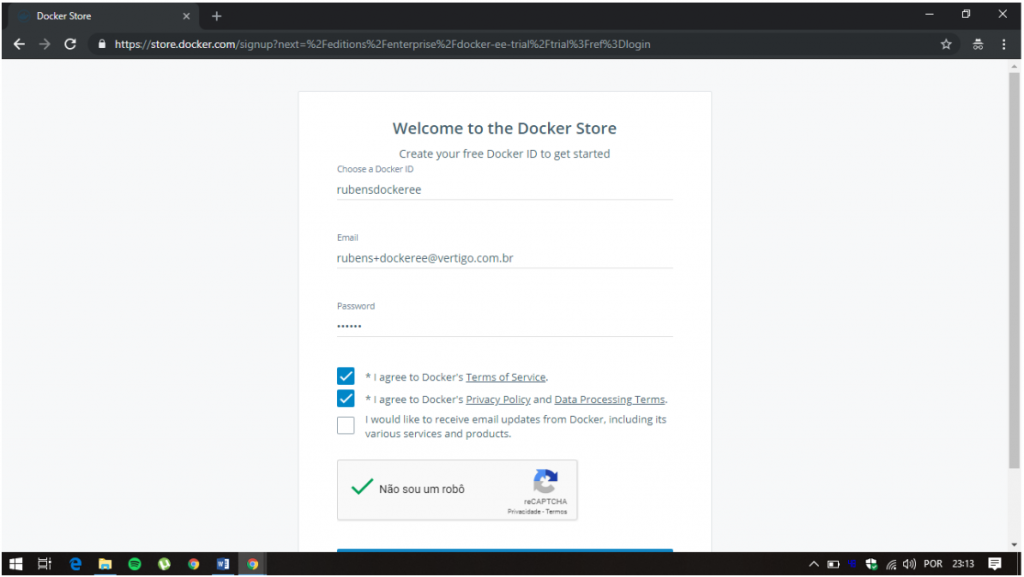Open the Terms of Service link
This screenshot has width=1024, height=577.
tap(505, 377)
